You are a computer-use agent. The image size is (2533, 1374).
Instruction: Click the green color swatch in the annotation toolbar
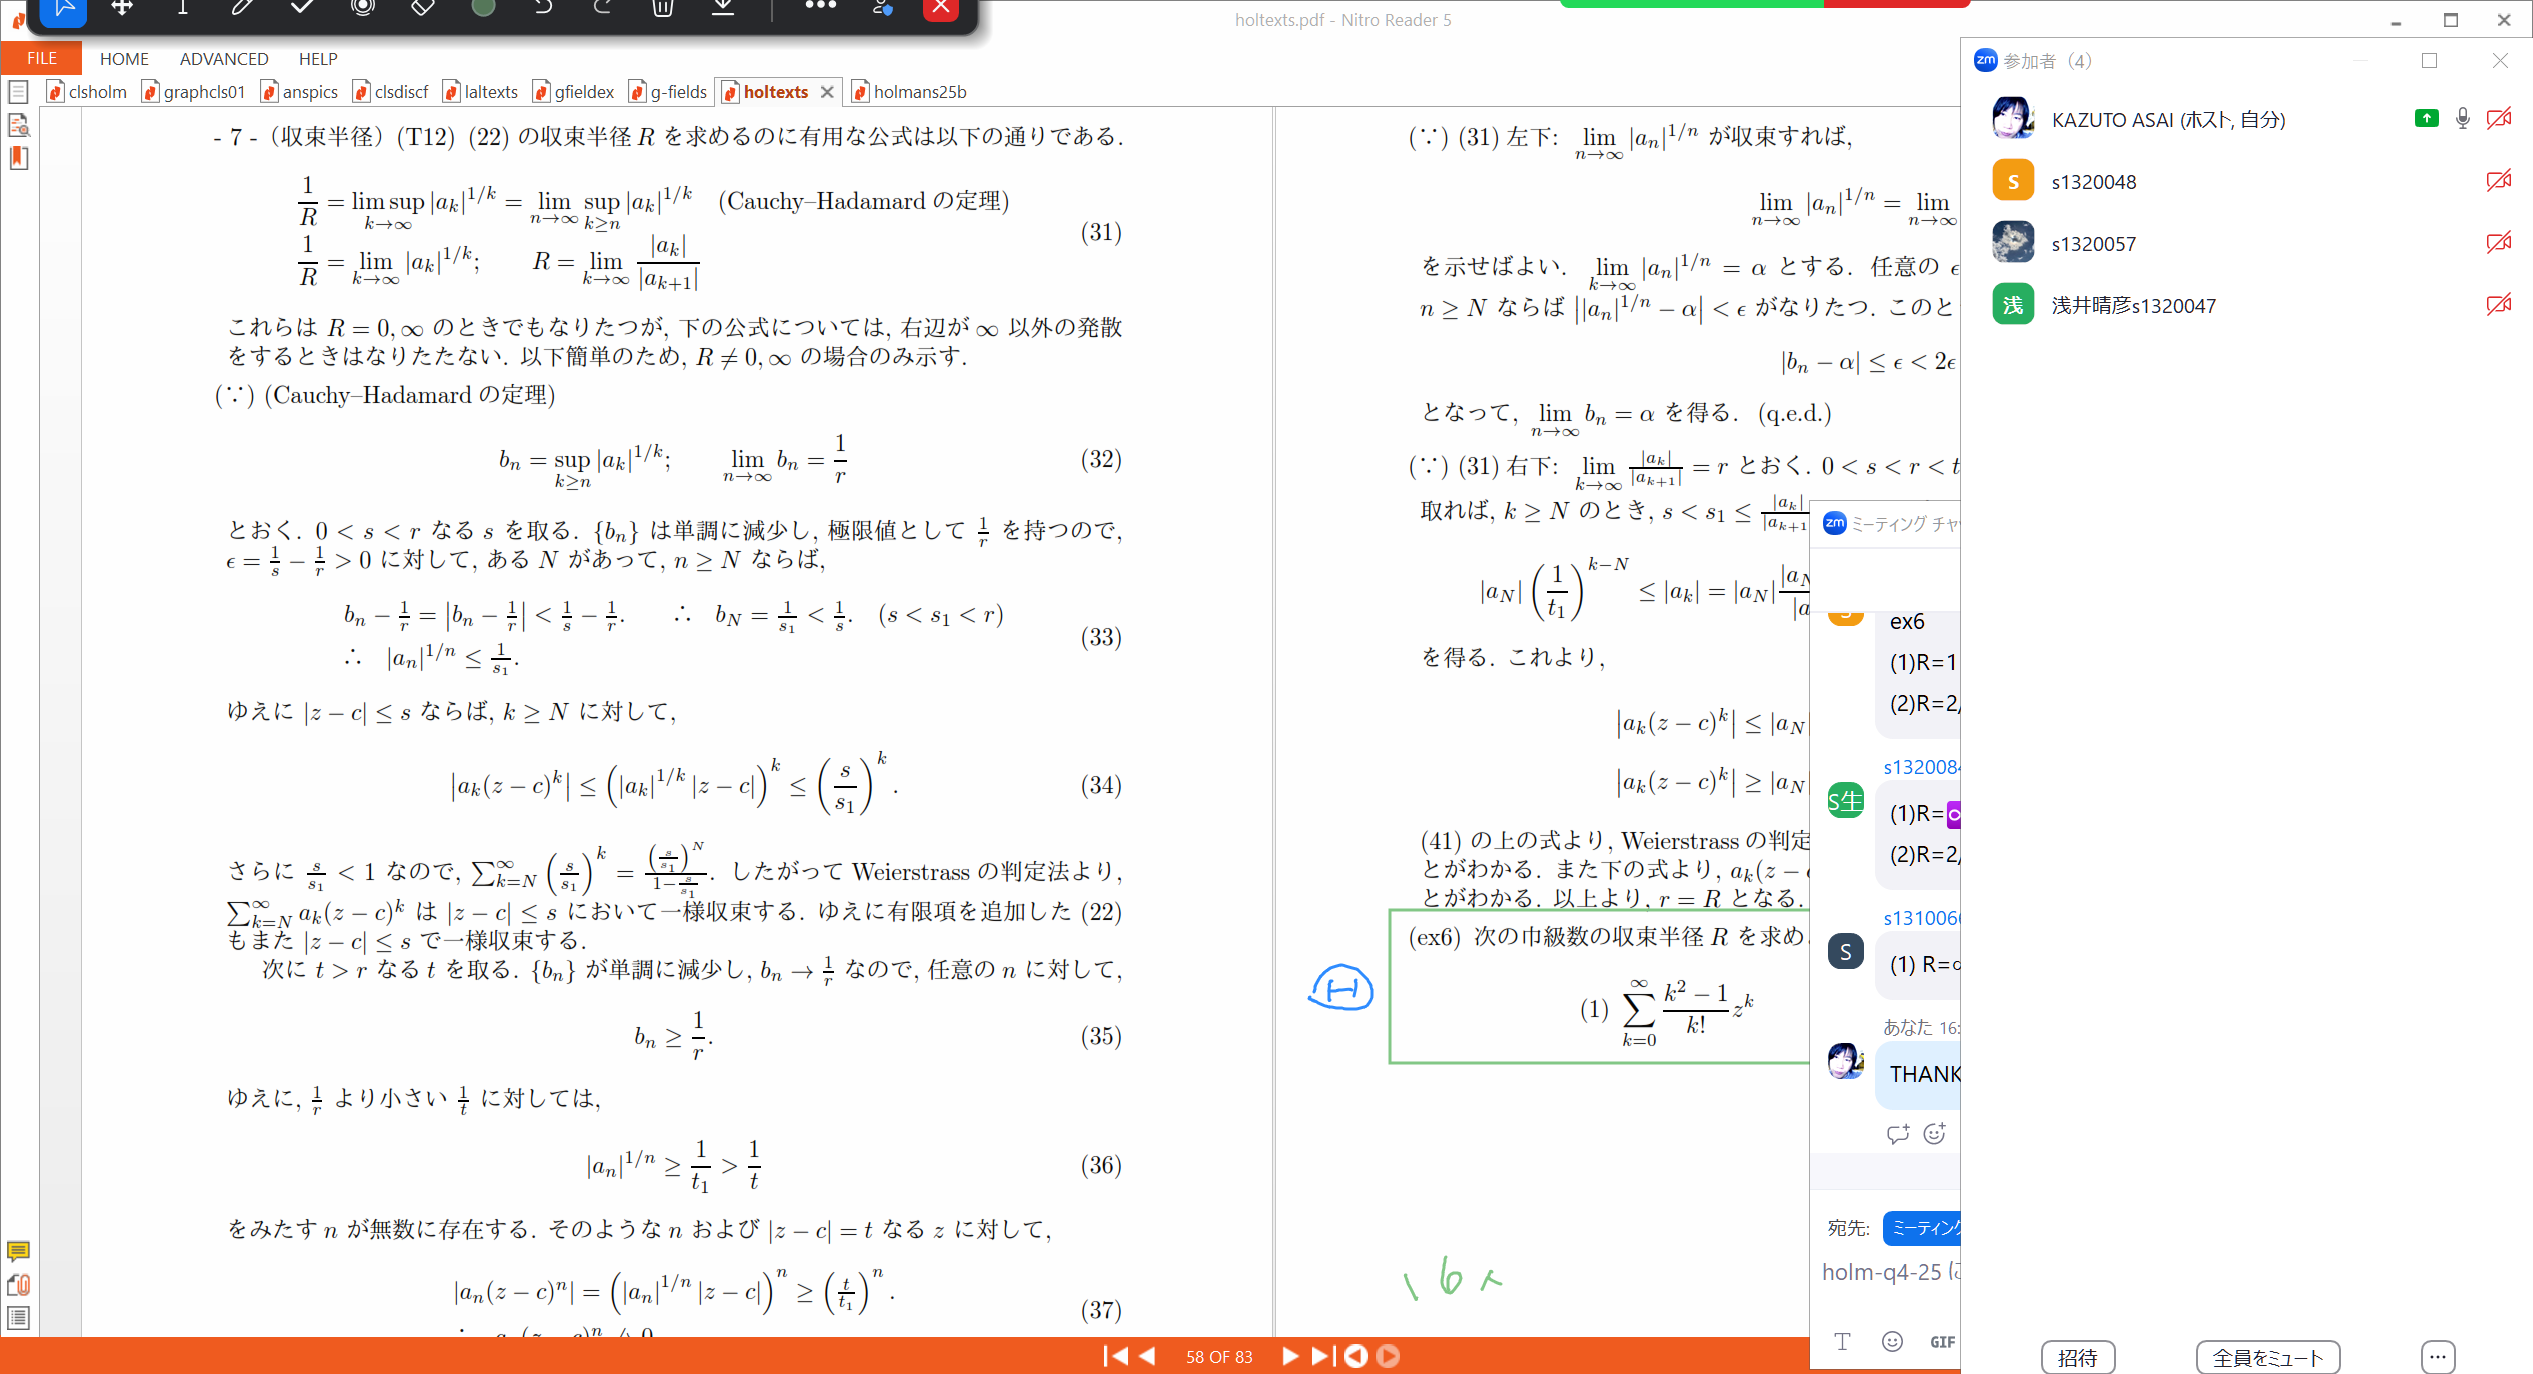(483, 8)
